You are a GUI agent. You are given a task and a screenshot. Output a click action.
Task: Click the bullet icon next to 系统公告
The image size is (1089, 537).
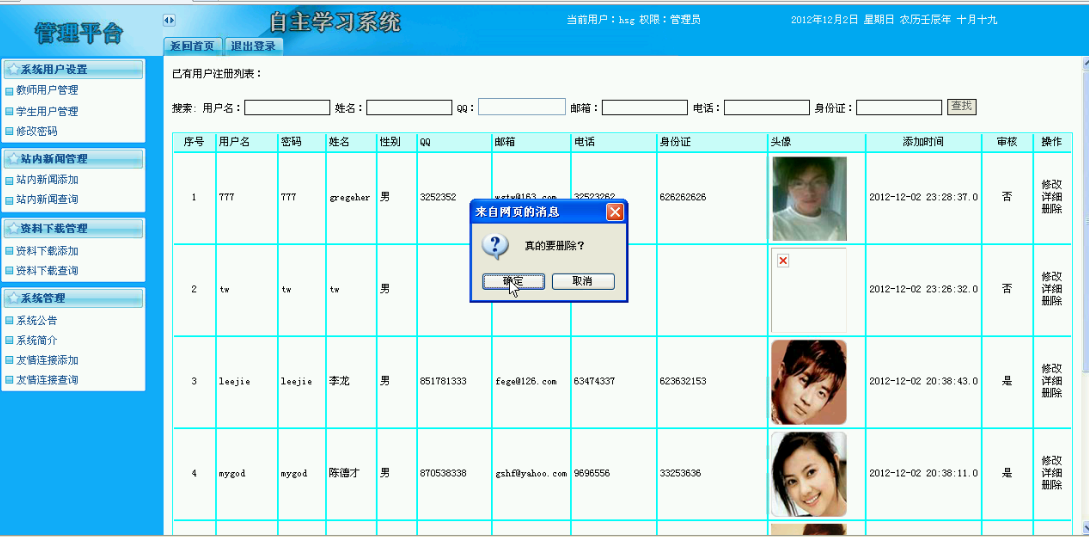(x=9, y=321)
